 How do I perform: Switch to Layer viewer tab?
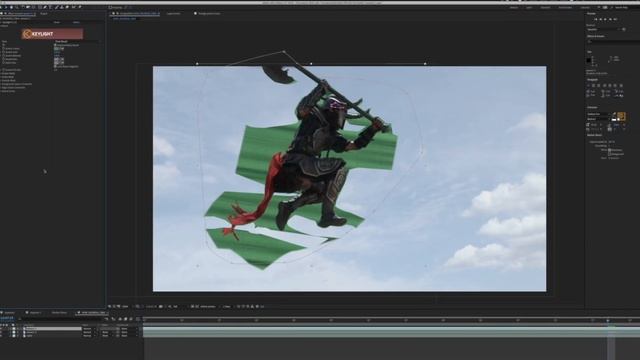click(x=173, y=13)
